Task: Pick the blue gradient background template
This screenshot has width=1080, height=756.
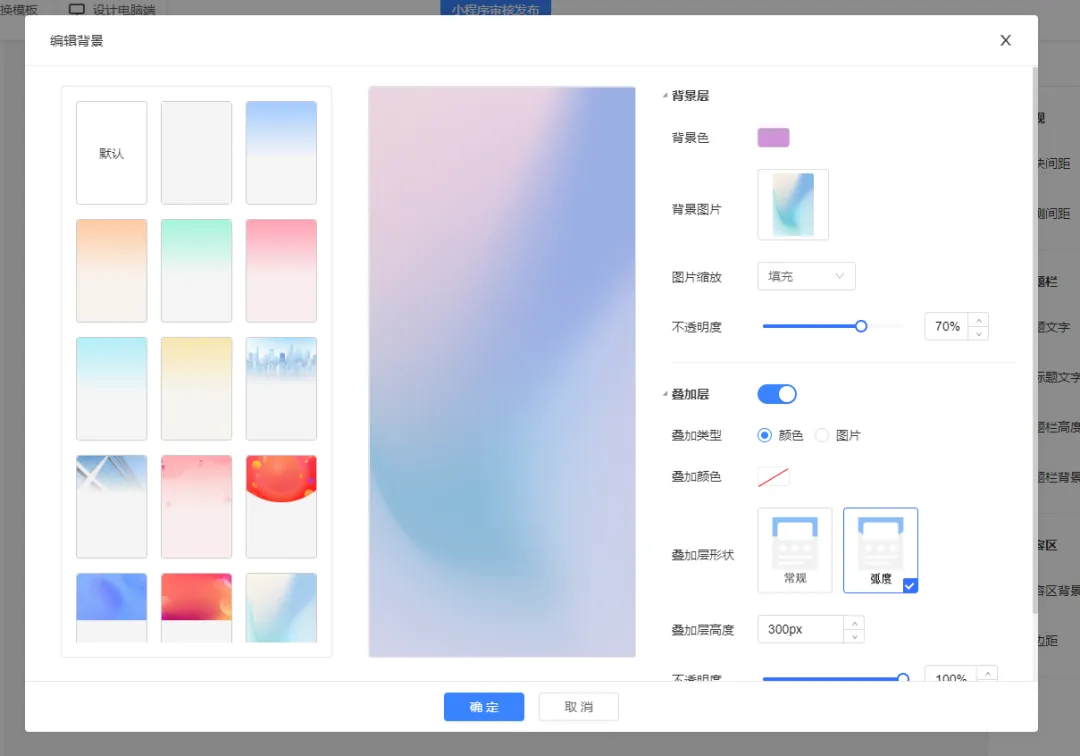Action: tap(281, 153)
